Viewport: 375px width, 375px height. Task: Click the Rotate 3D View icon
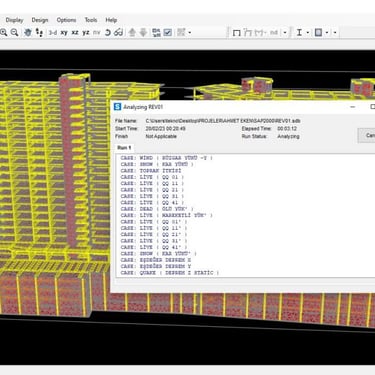[x=108, y=32]
